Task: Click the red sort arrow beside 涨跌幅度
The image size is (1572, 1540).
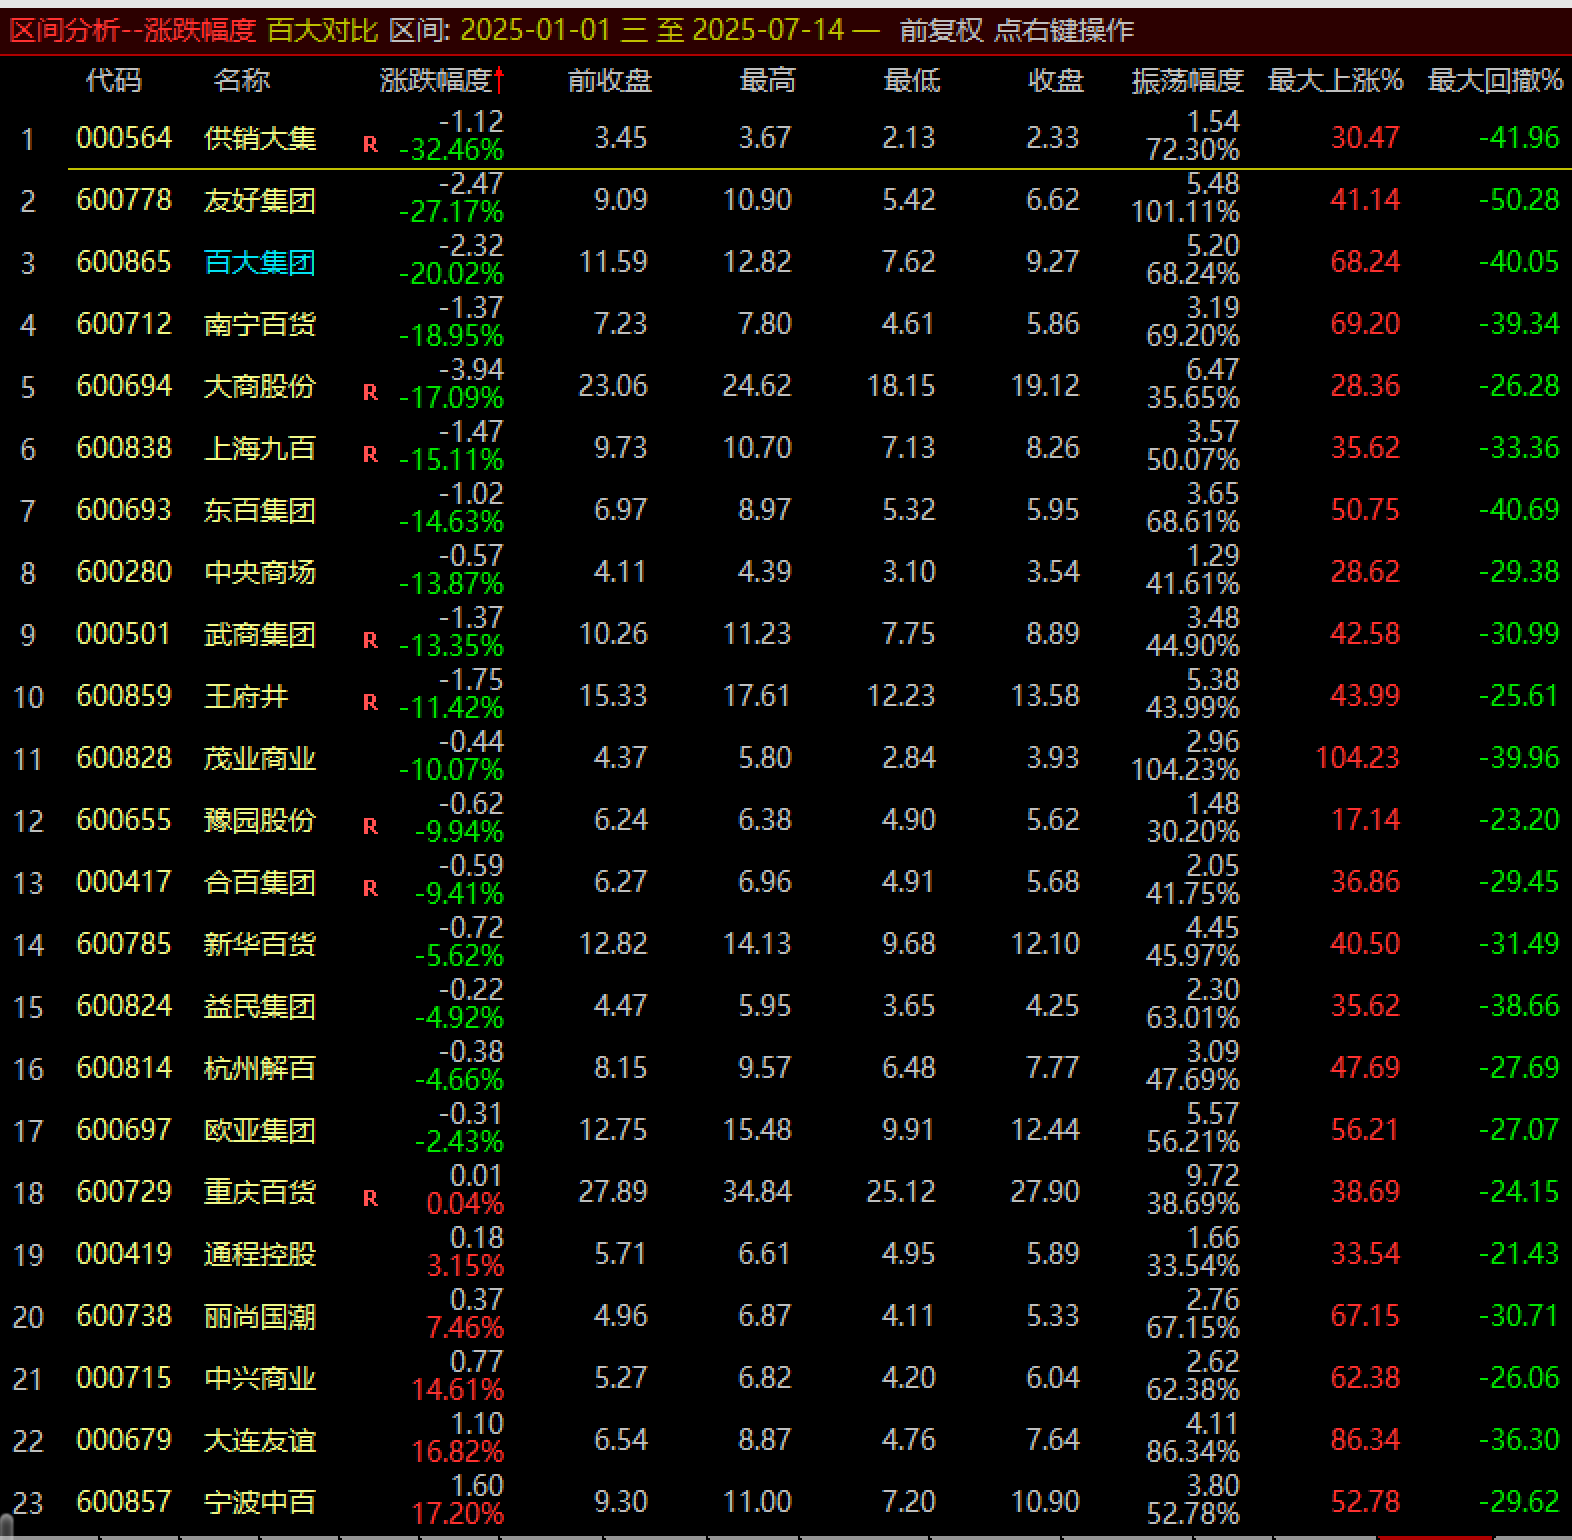Action: click(x=499, y=80)
